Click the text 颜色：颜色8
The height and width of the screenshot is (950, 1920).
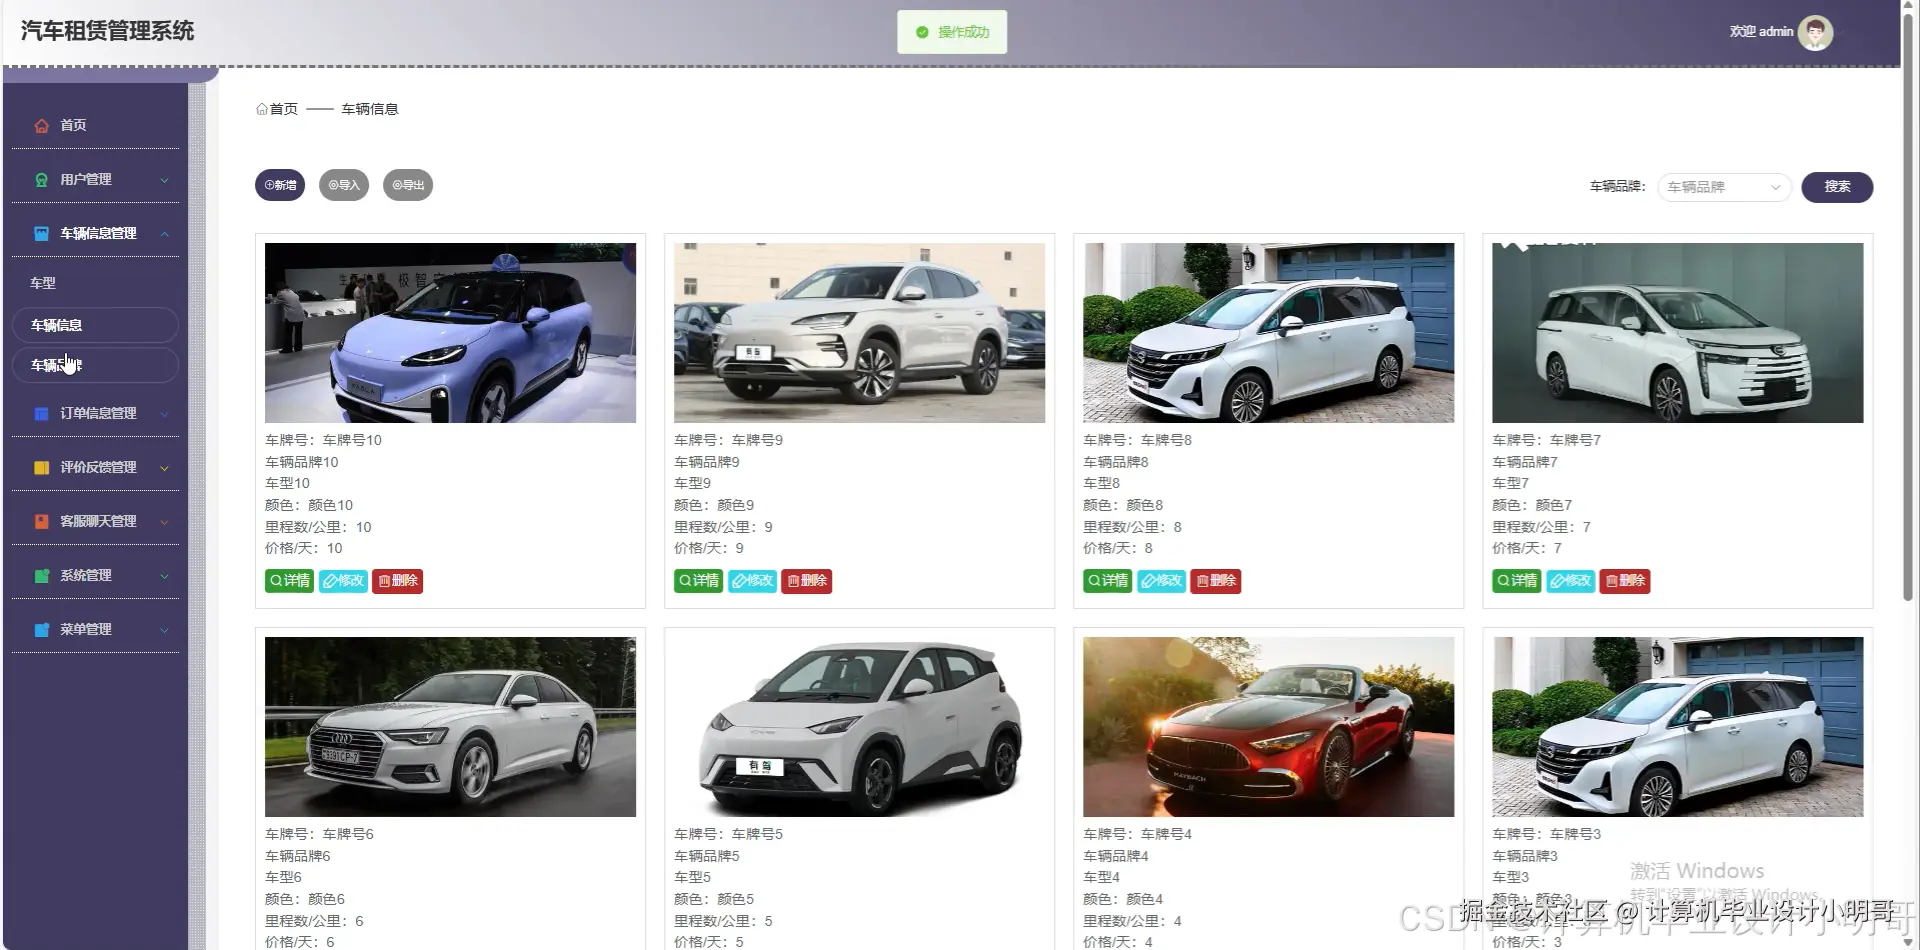pos(1123,505)
